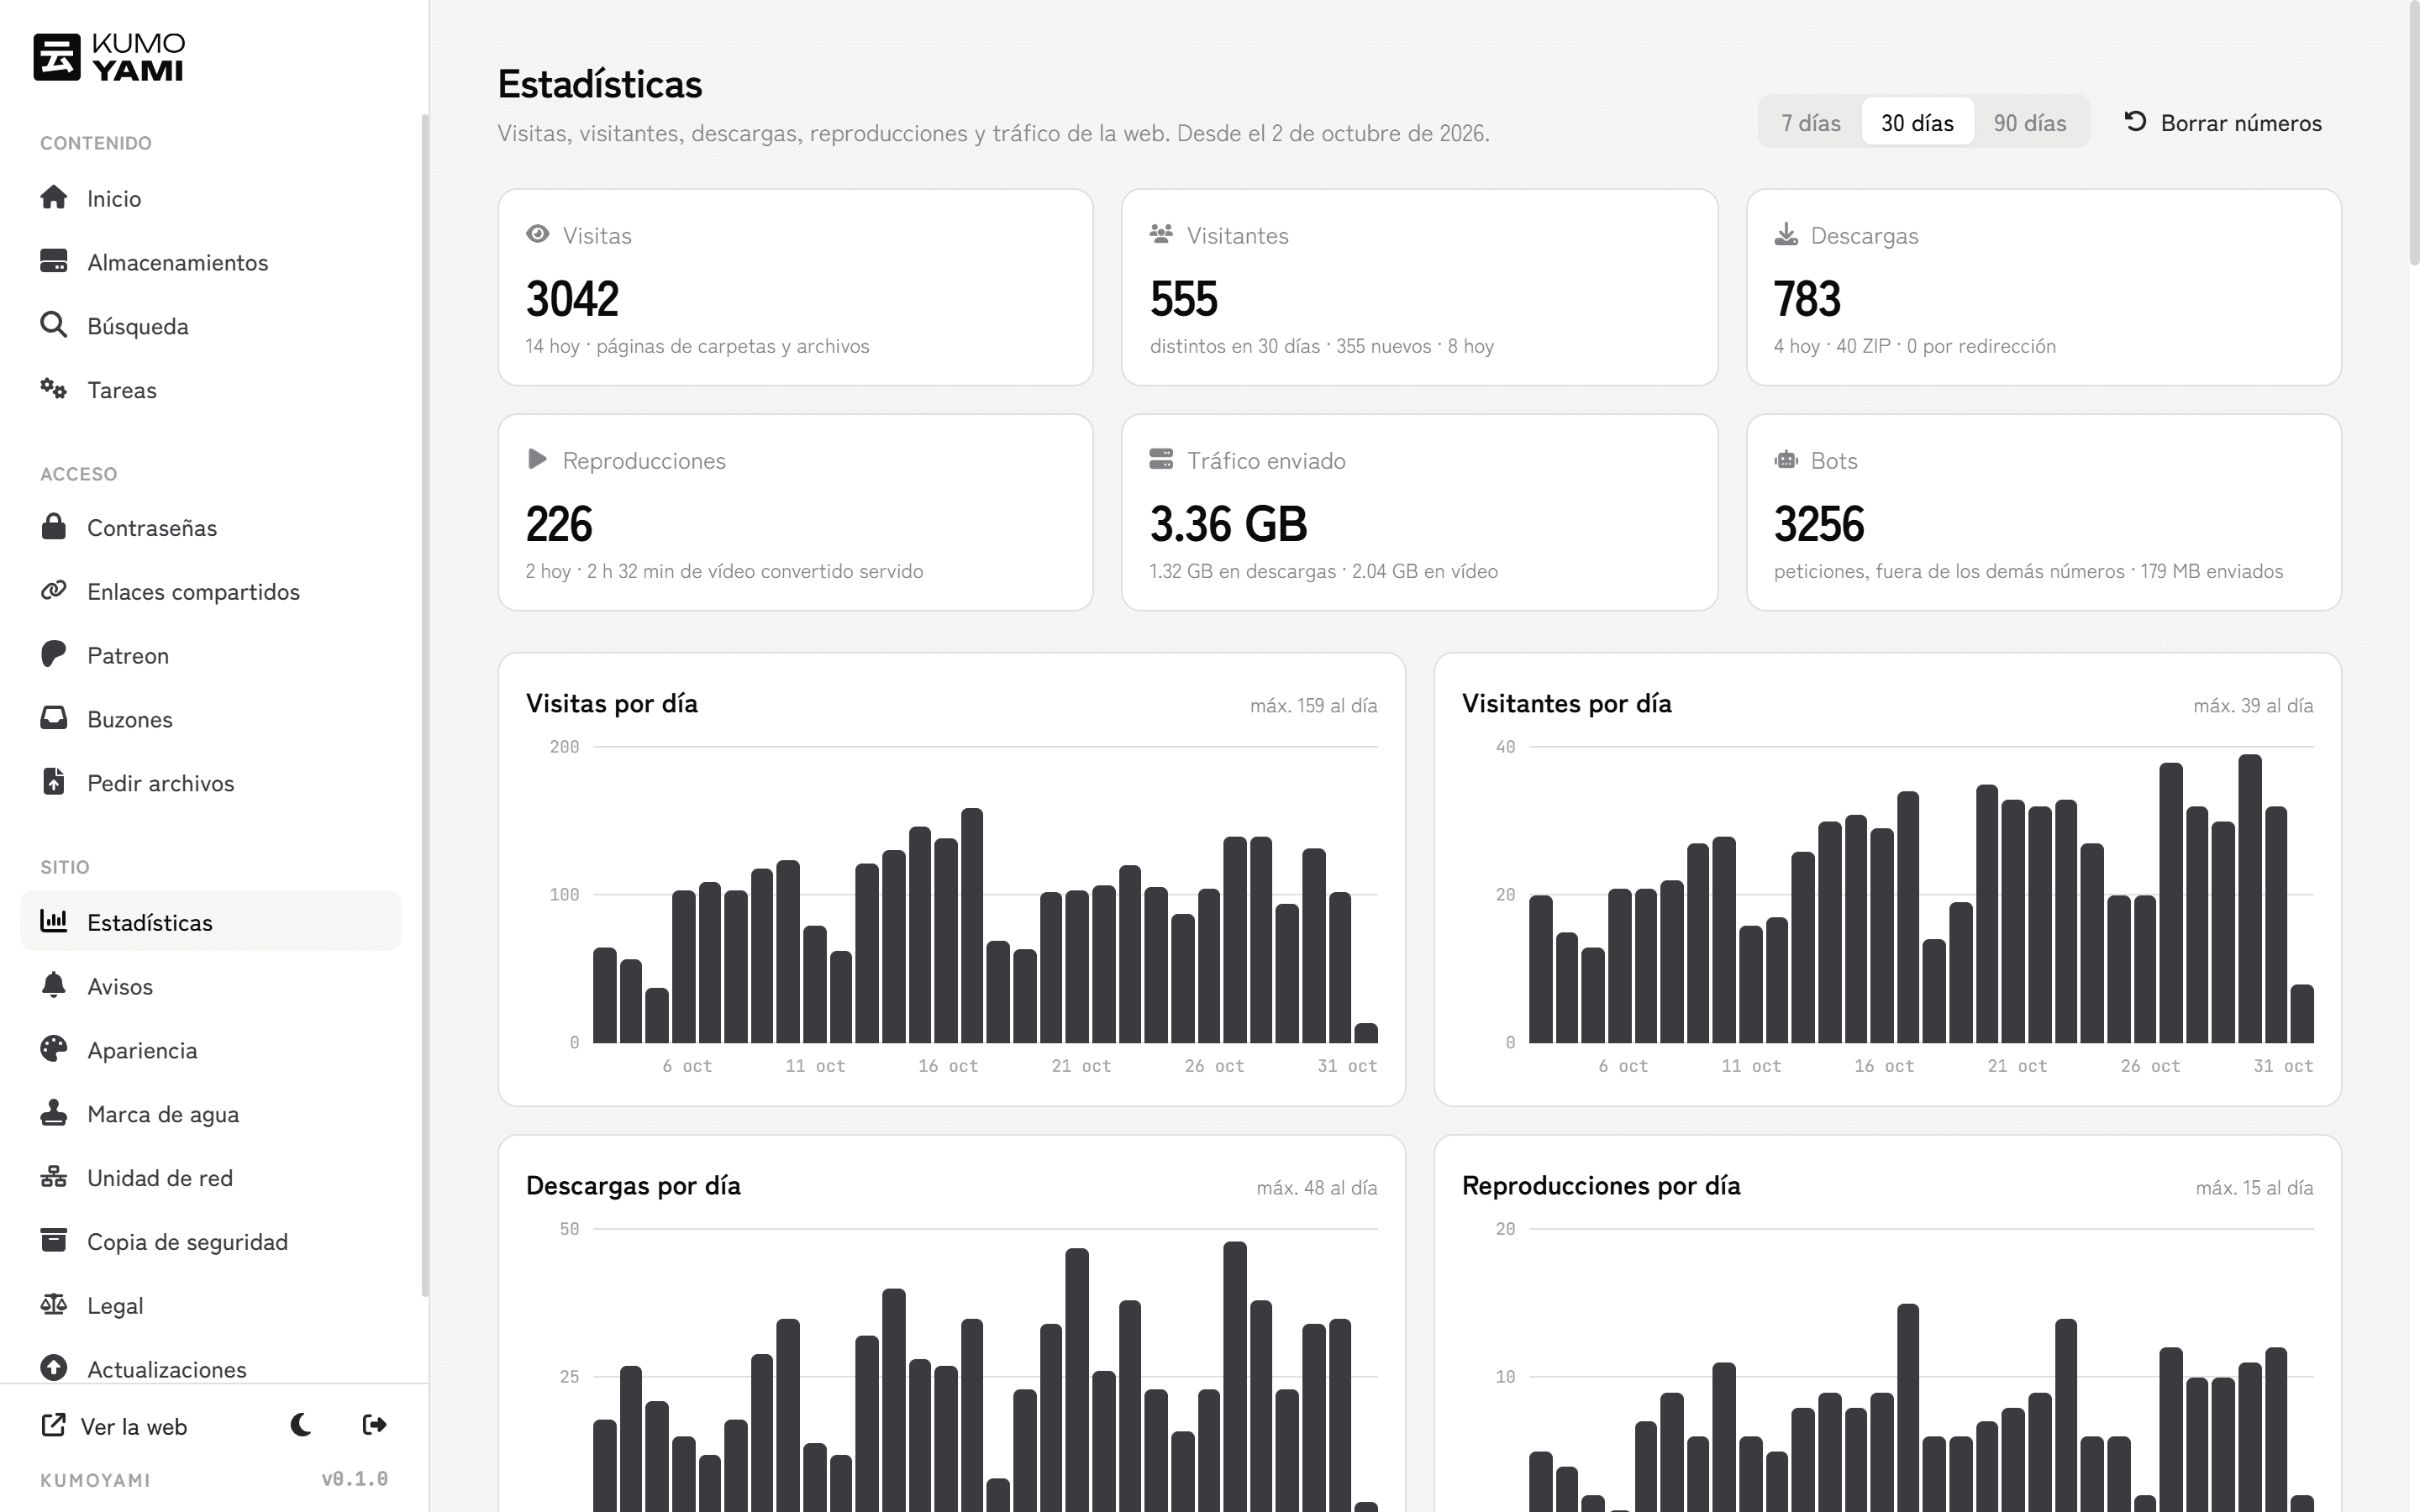Open Ver la web link
This screenshot has height=1512, width=2420.
(x=114, y=1426)
